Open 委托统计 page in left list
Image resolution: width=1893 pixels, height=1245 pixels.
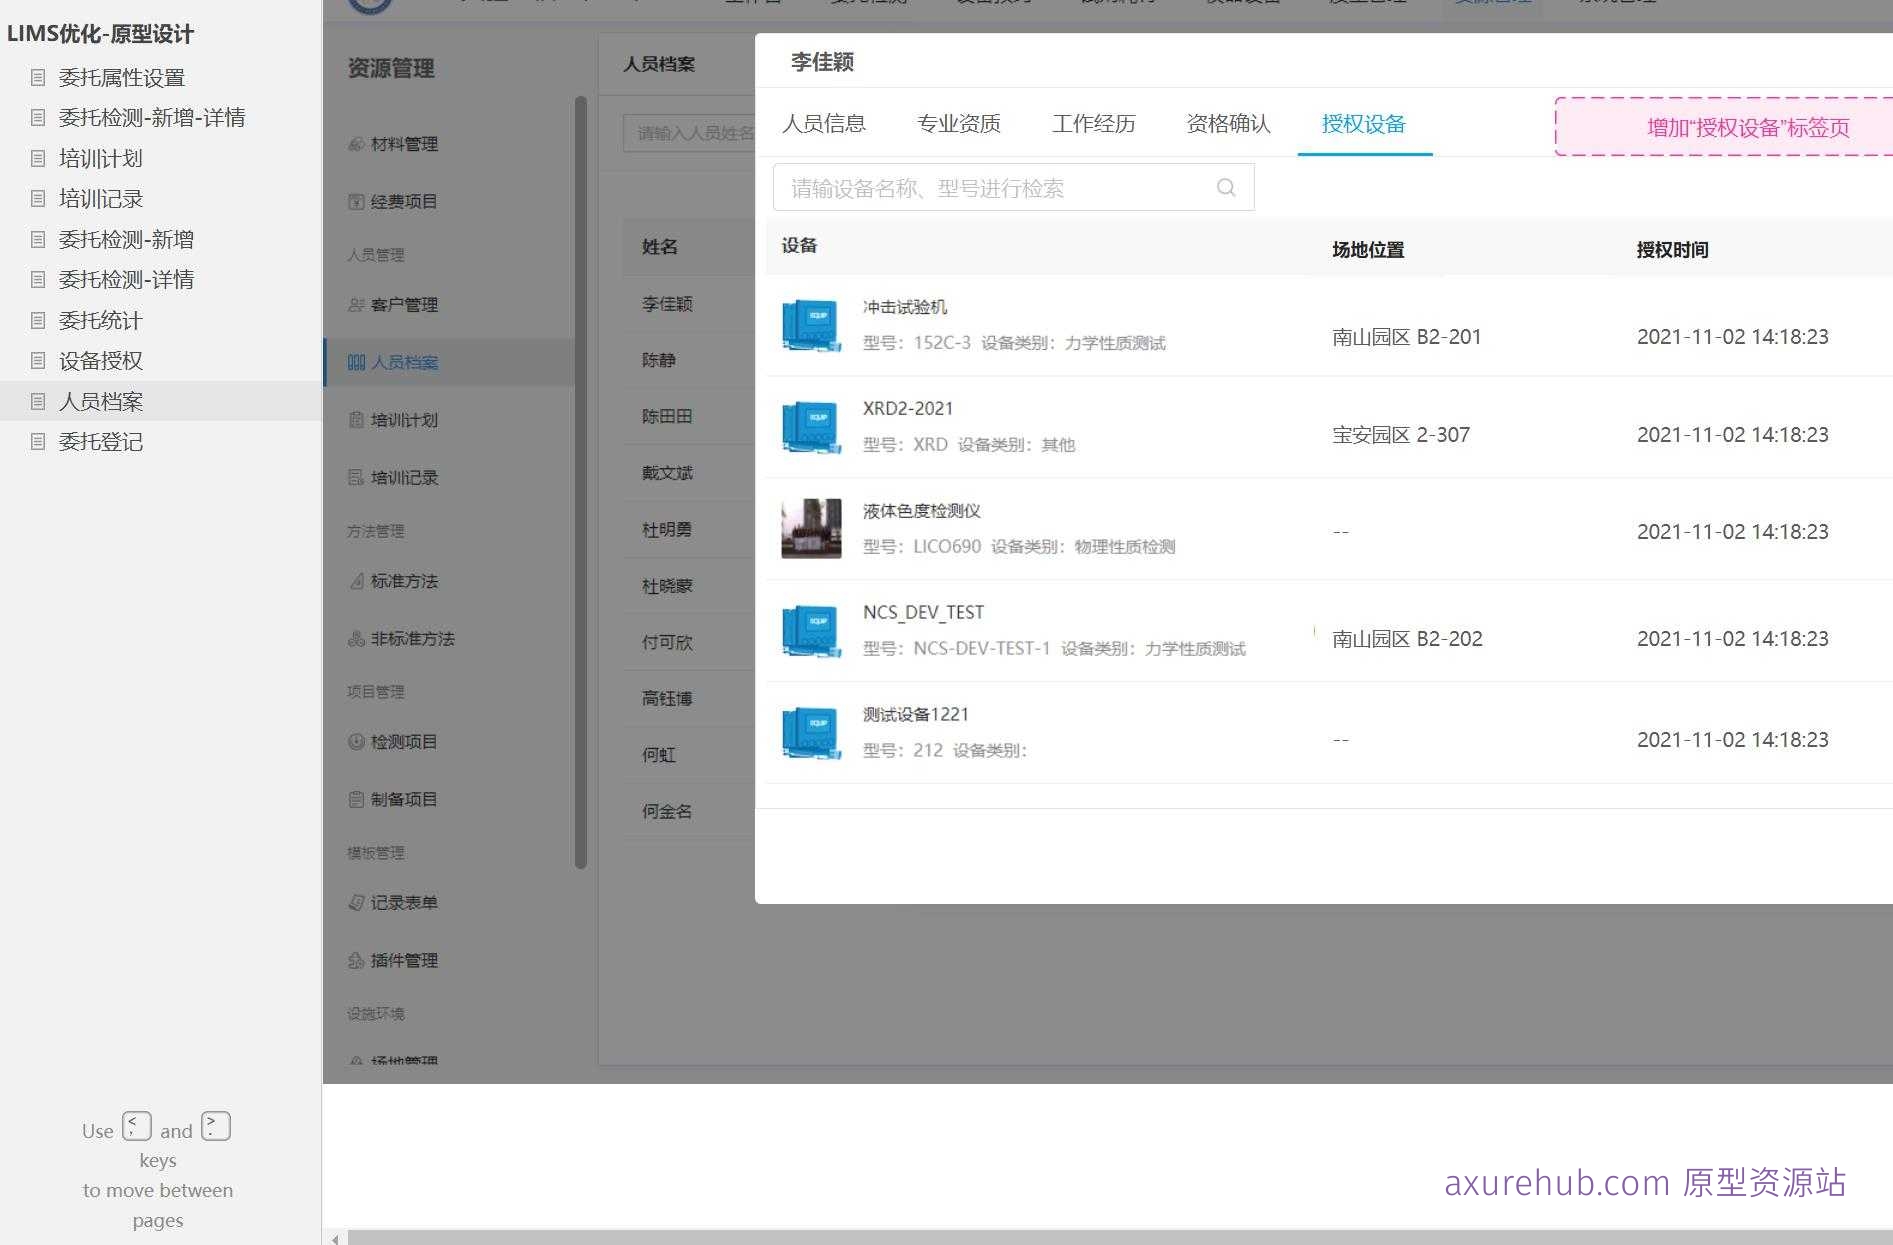point(101,320)
